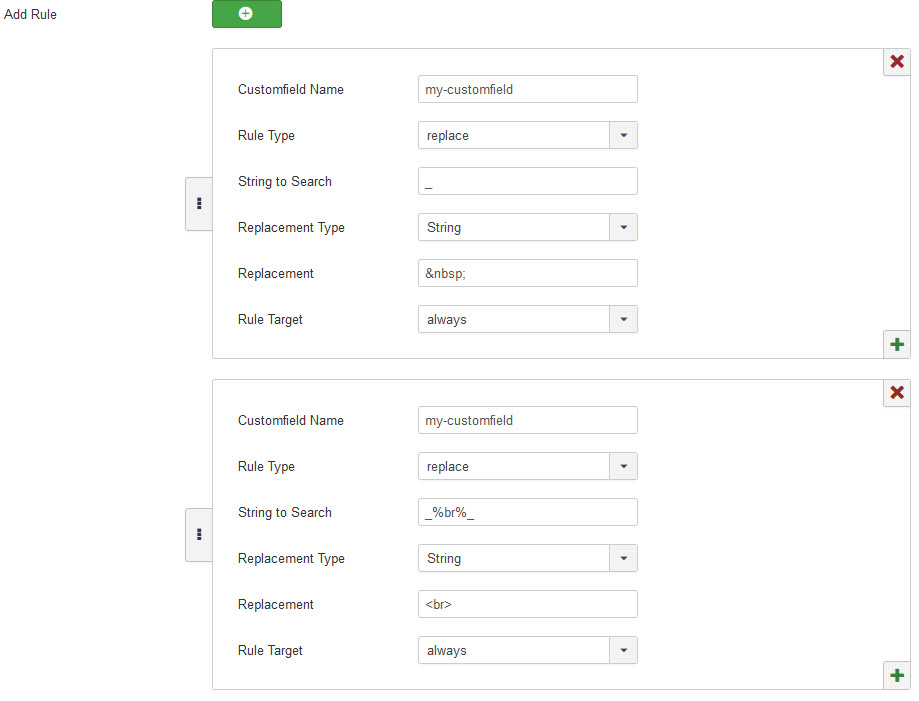Click the first rule's Replacement Type label

(x=291, y=228)
